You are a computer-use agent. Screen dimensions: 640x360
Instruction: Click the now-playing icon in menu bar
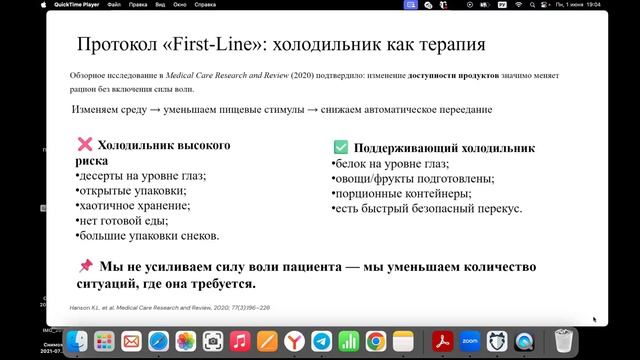(x=470, y=5)
